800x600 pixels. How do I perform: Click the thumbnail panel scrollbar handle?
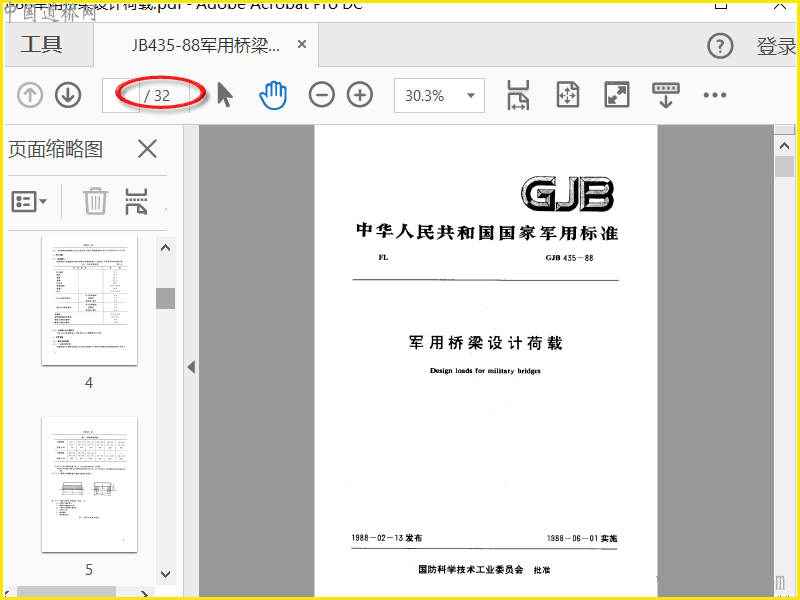pyautogui.click(x=165, y=298)
